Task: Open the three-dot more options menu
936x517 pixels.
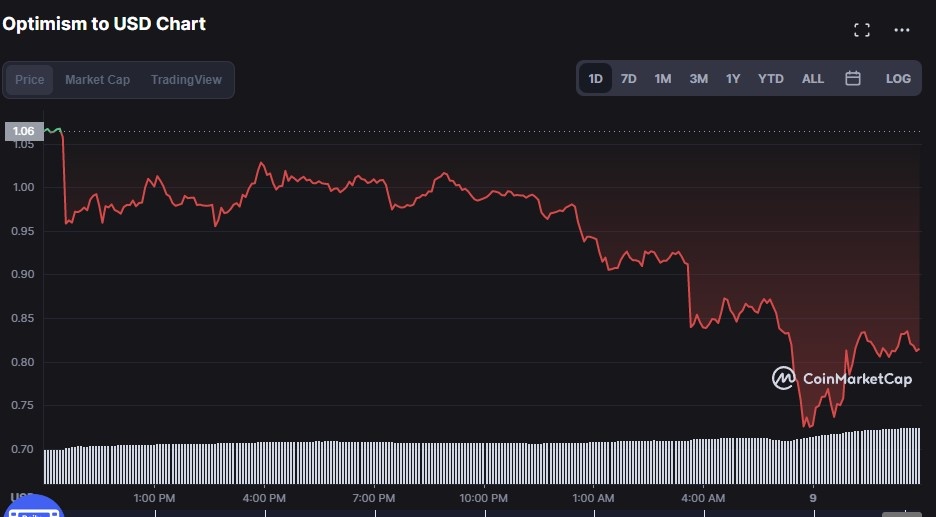Action: point(902,30)
